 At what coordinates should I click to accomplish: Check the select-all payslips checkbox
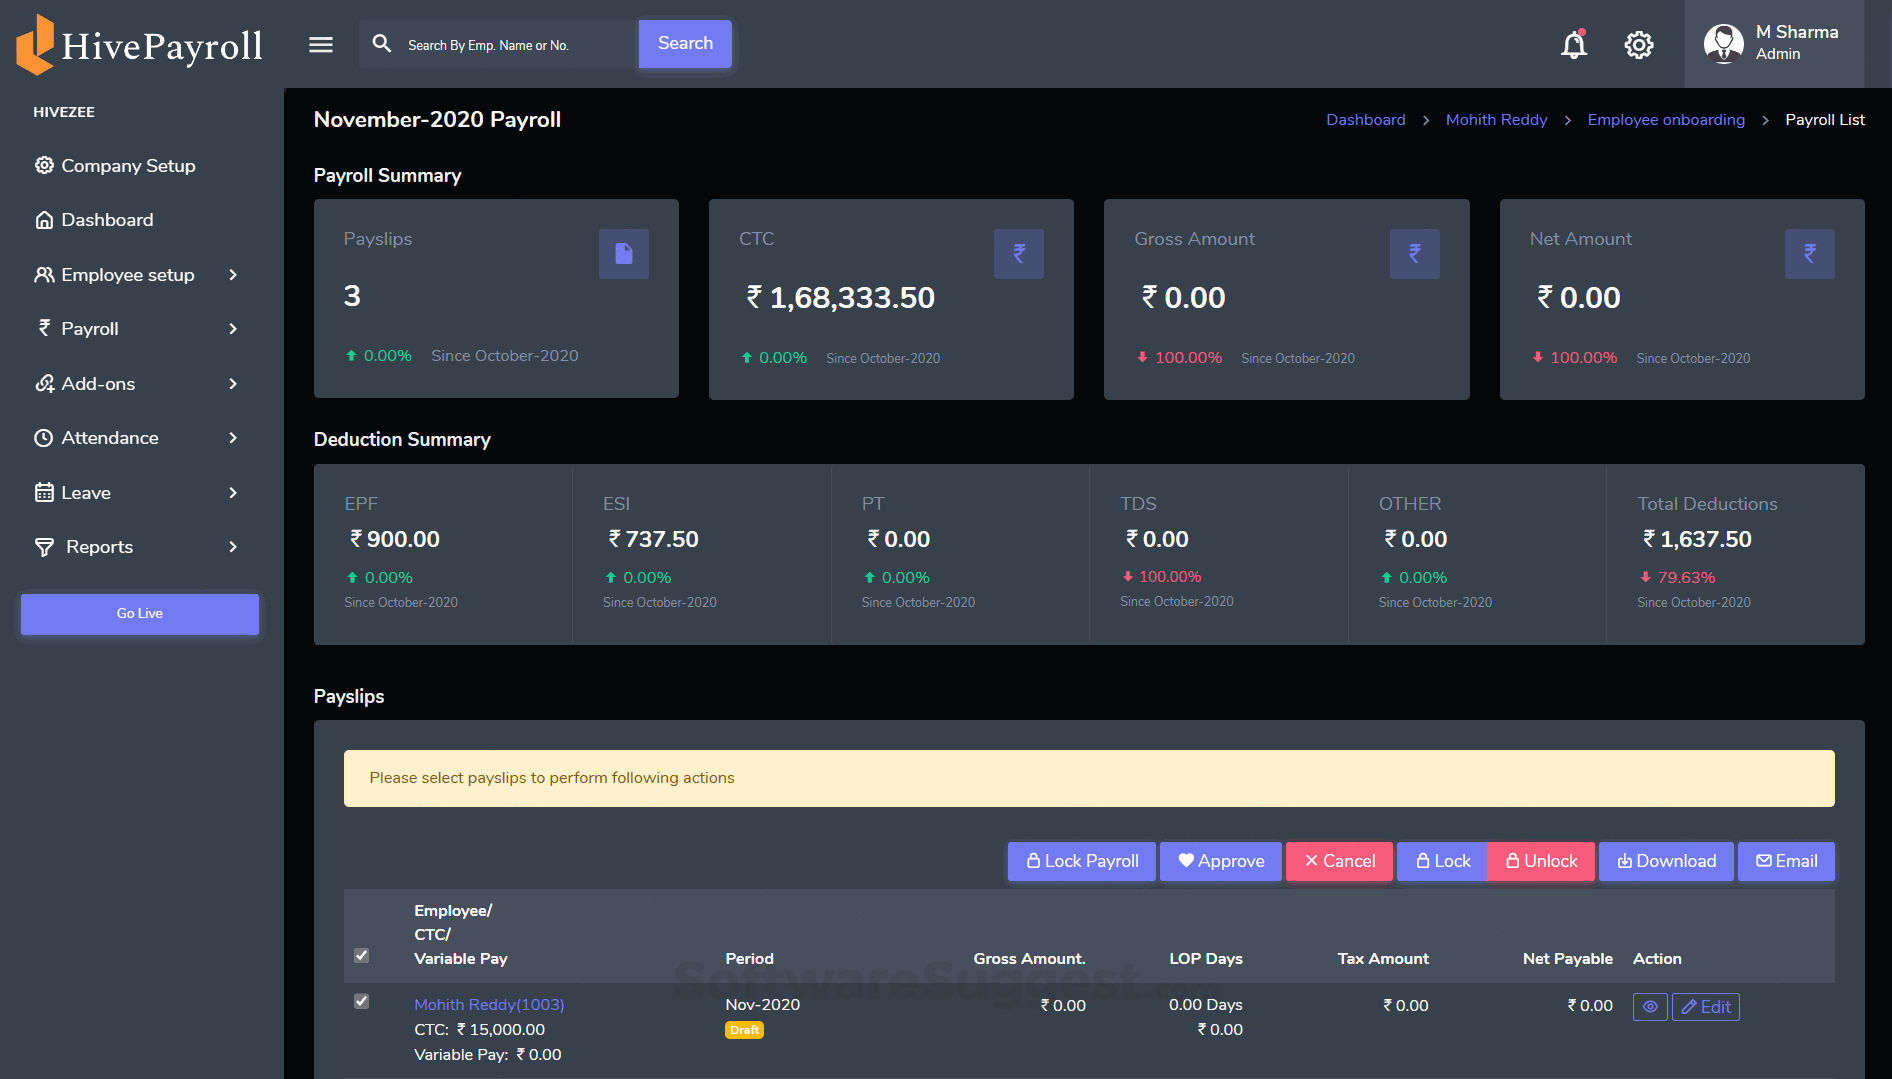point(361,956)
